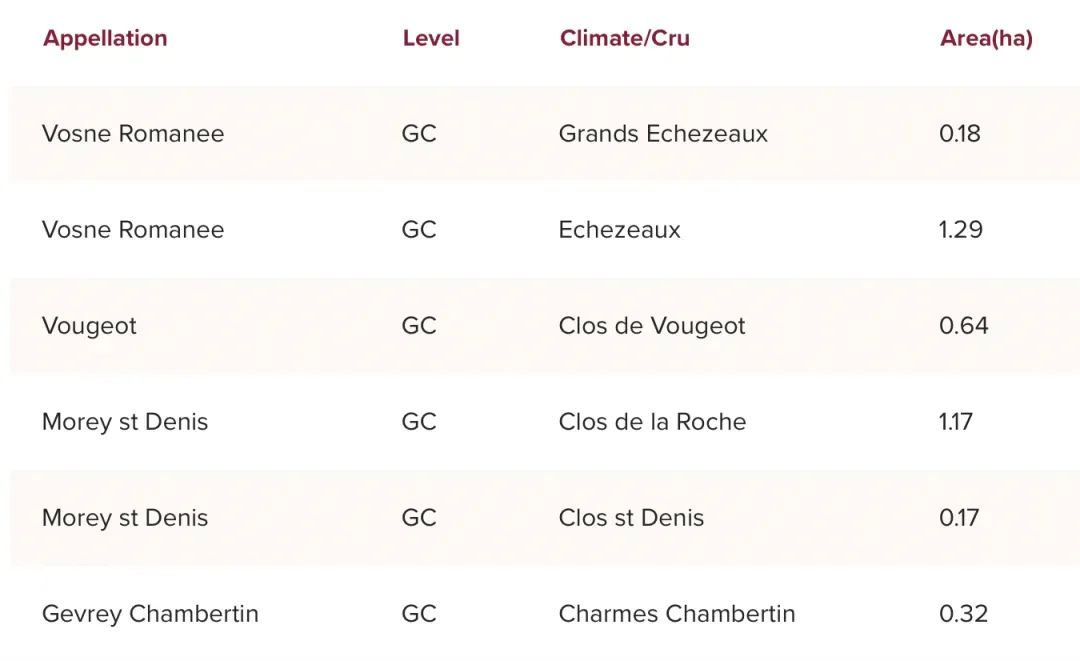Click the 0.17 area value
The width and height of the screenshot is (1080, 661).
click(959, 518)
